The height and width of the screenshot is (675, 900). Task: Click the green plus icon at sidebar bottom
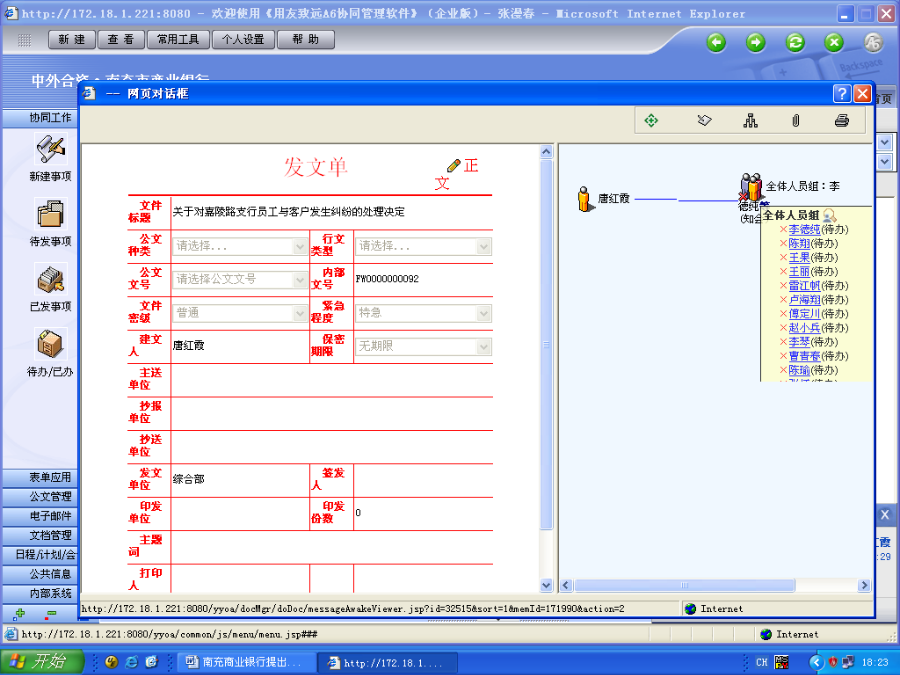[20, 614]
